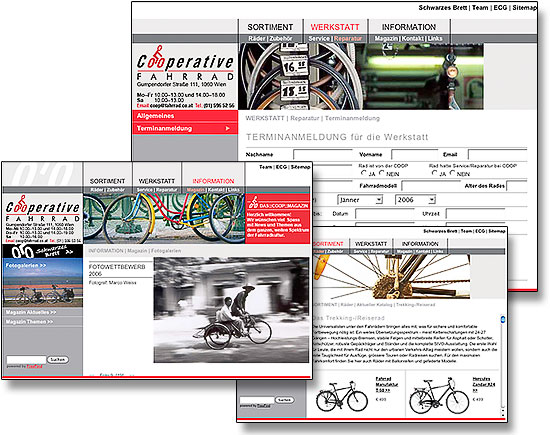Open INFORMATION tab in the Terminanmeldung window
The height and width of the screenshot is (435, 550).
[409, 27]
